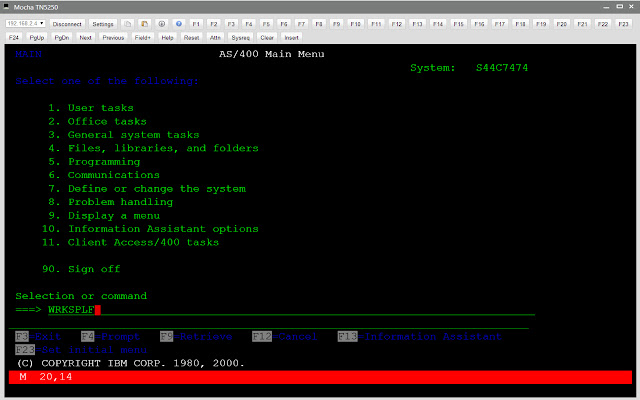640x400 pixels.
Task: Click the download arrow icon
Action: pyautogui.click(x=162, y=22)
